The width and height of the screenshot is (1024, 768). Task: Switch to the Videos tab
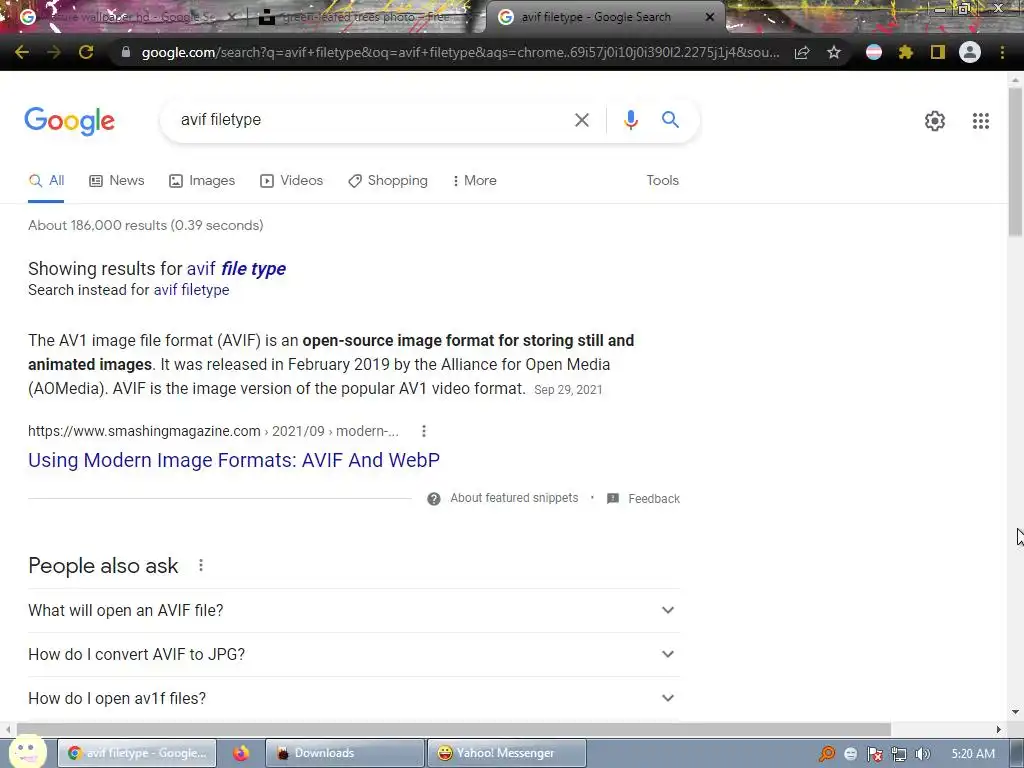[x=291, y=181]
